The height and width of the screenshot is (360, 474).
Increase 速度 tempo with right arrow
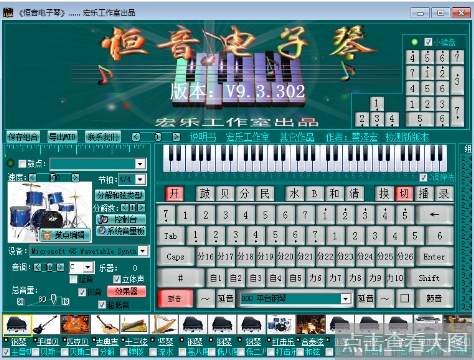tap(76, 177)
